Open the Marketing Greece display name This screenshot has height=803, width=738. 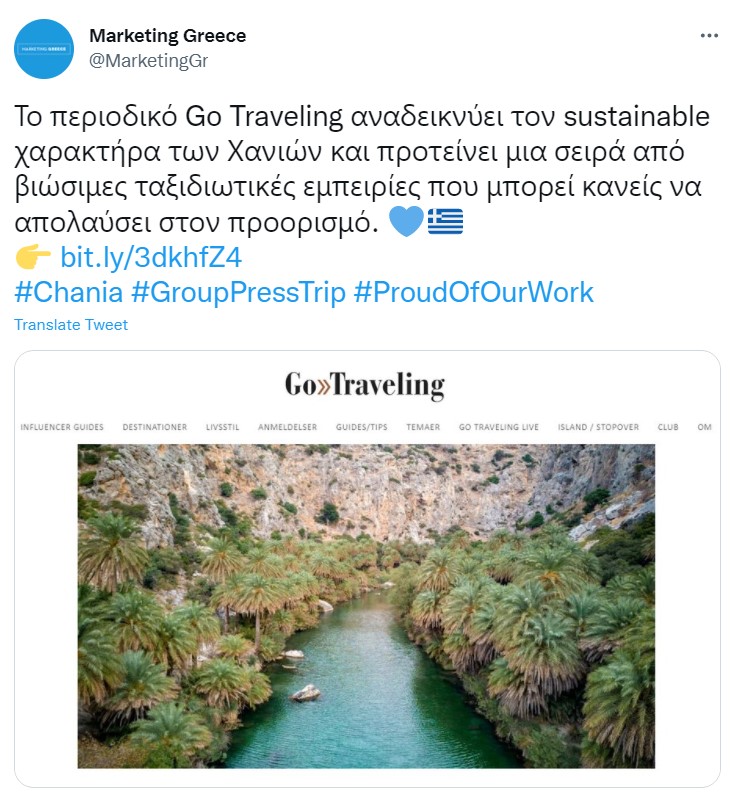coord(168,36)
